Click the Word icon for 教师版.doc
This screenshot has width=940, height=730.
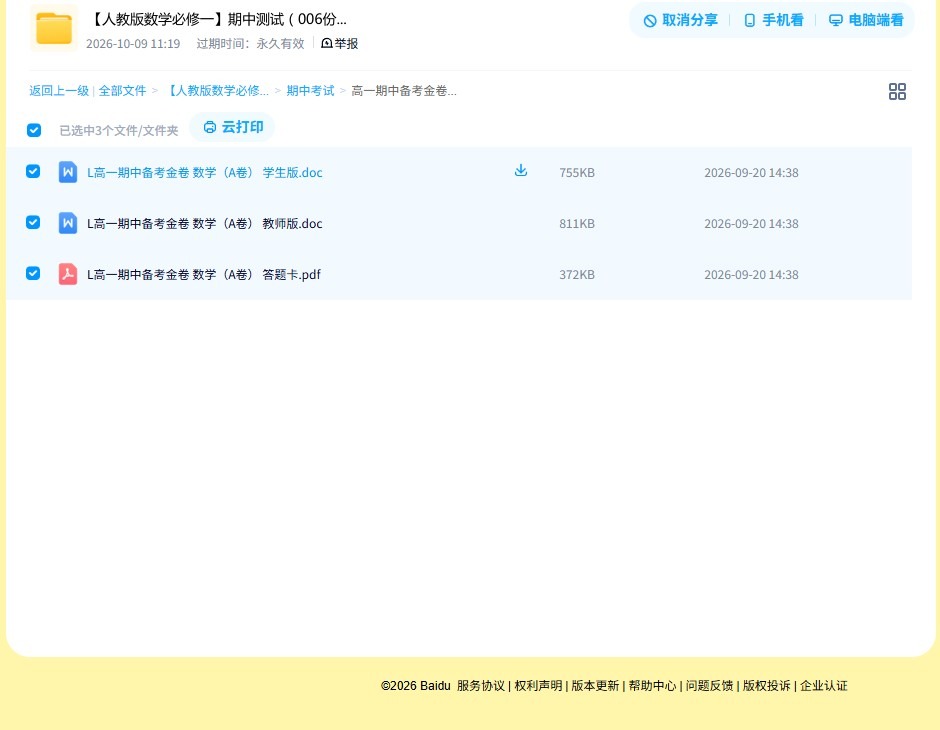68,223
